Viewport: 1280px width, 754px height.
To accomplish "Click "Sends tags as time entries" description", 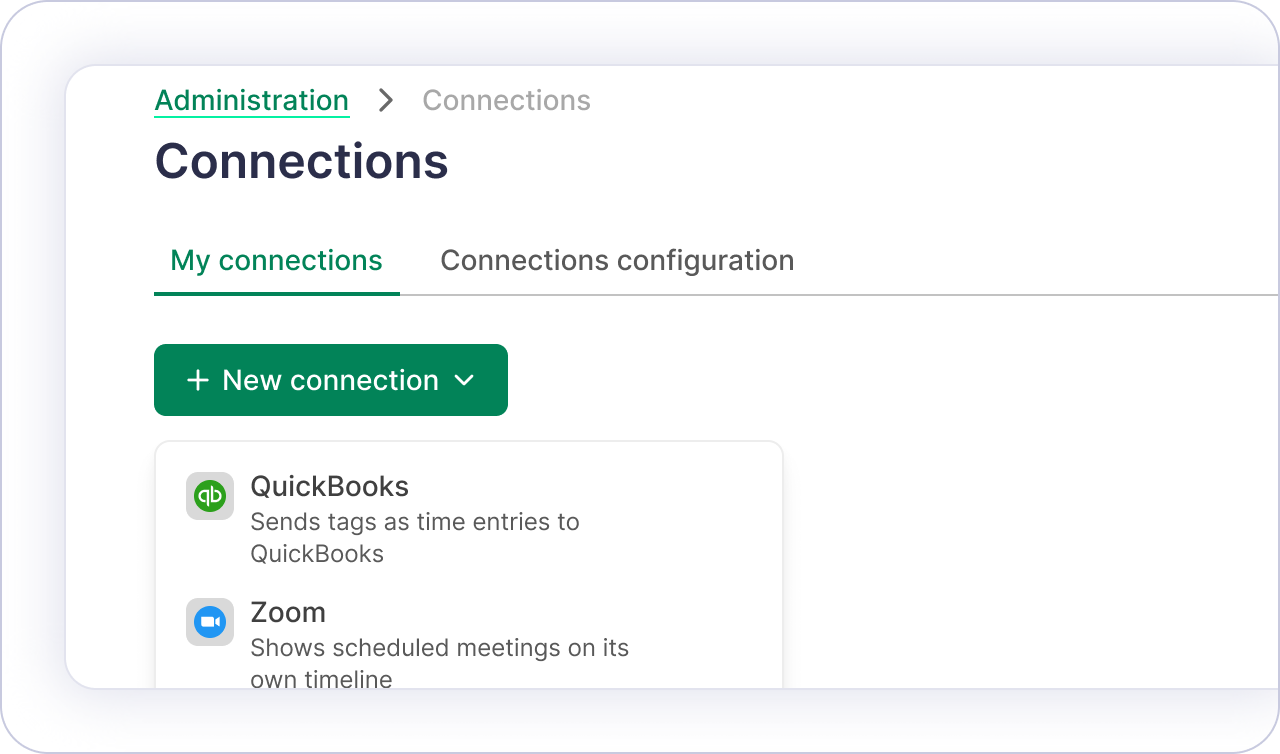I will click(414, 522).
